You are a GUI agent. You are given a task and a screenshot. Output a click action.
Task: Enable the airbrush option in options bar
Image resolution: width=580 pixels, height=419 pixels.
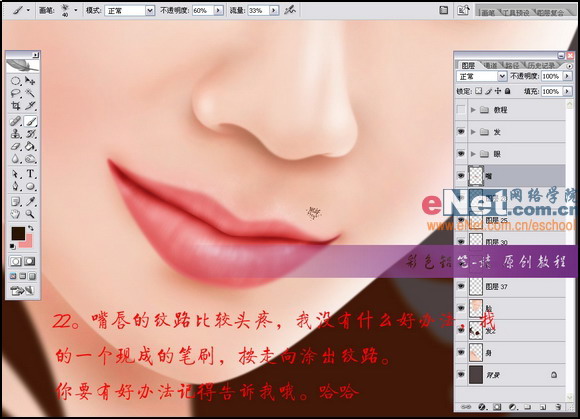pos(290,10)
